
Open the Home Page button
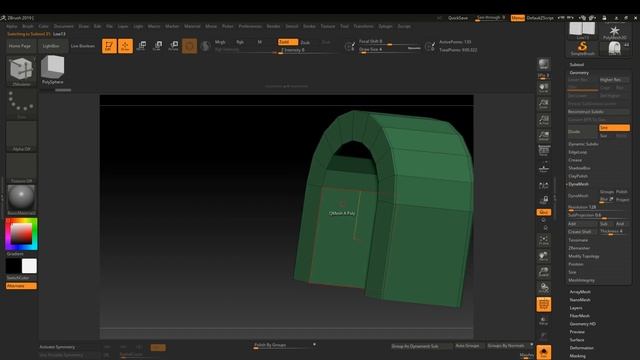coord(20,46)
